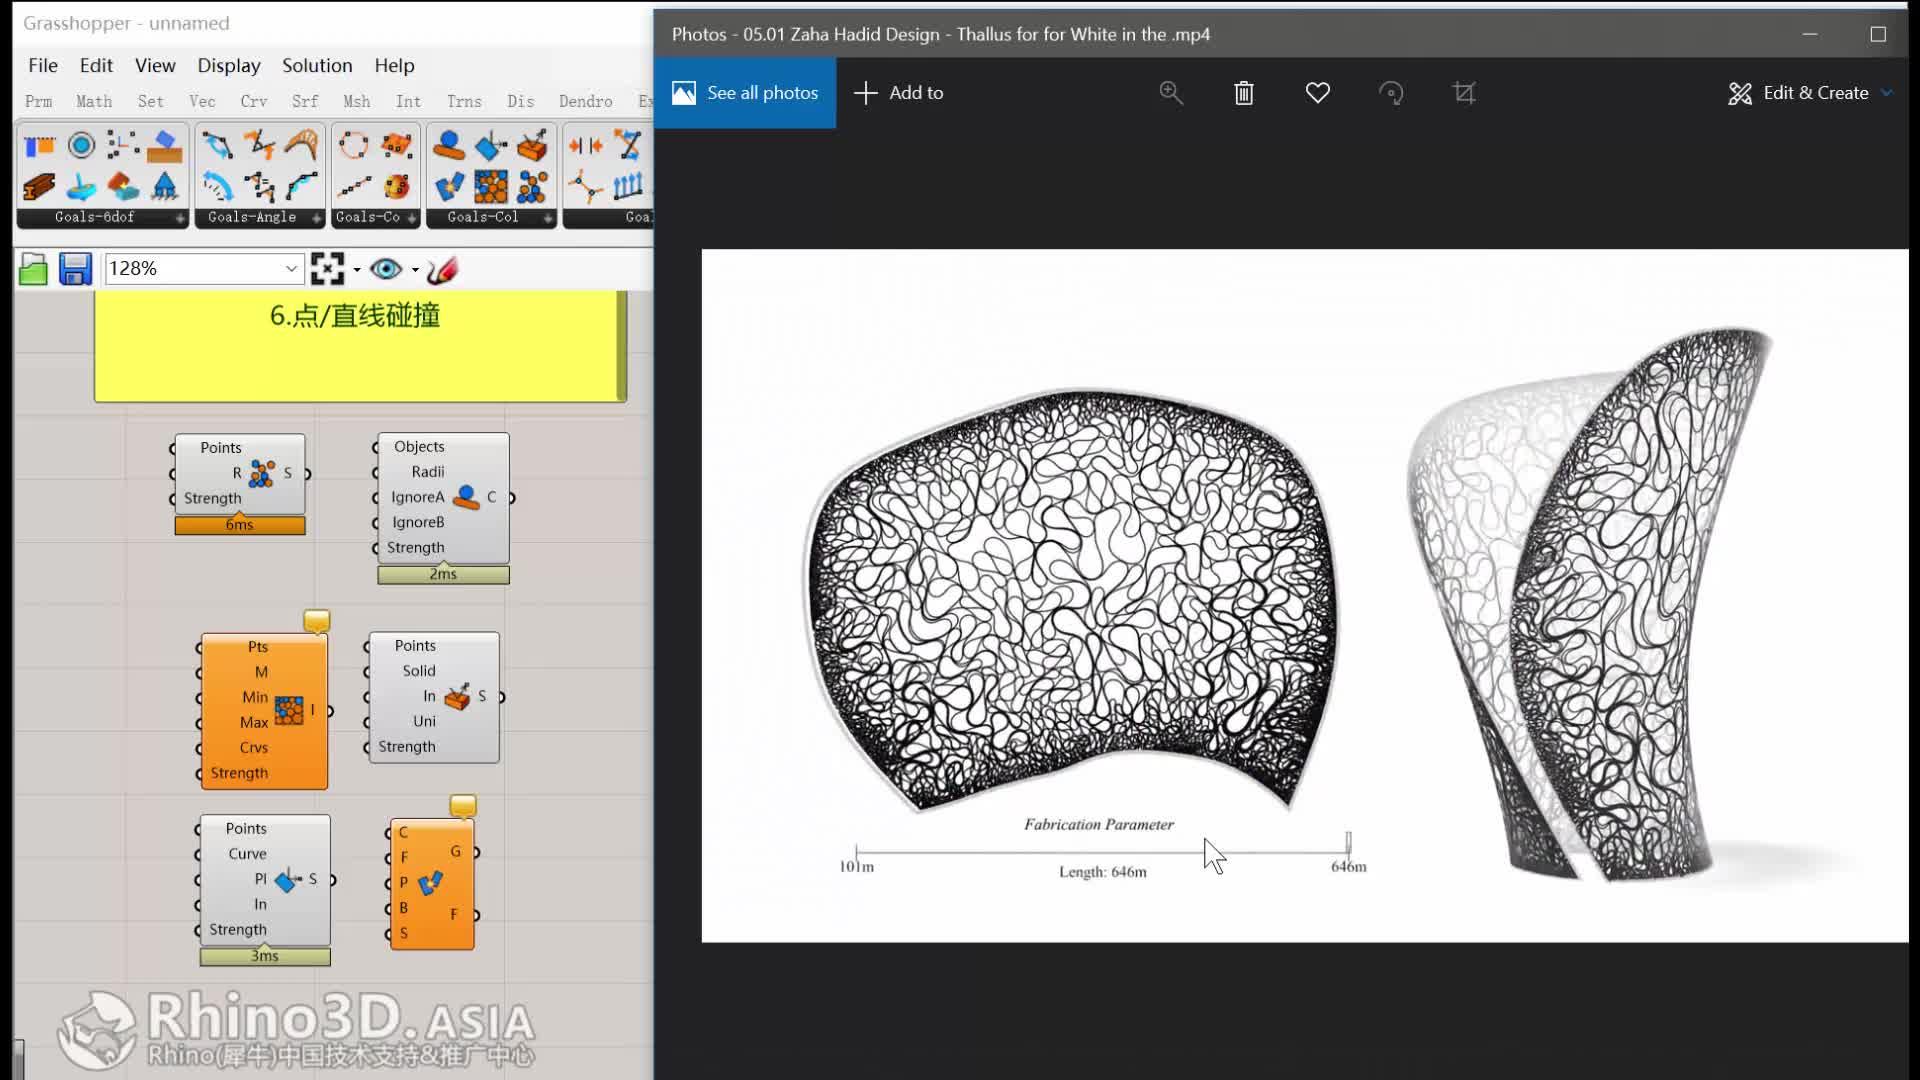Click the Open file green folder icon

[x=33, y=269]
